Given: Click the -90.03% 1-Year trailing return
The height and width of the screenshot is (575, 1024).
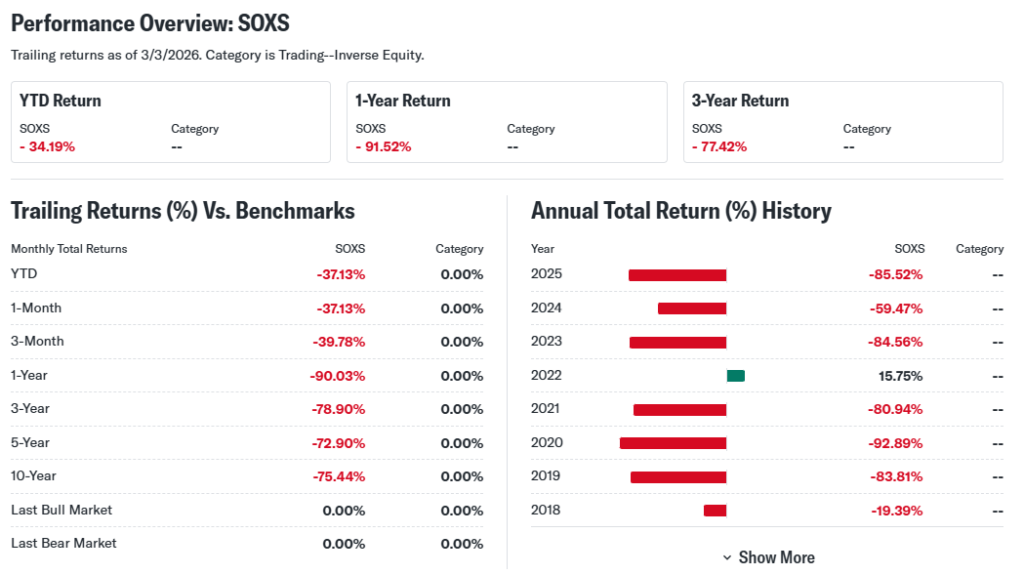Looking at the screenshot, I should coord(338,376).
